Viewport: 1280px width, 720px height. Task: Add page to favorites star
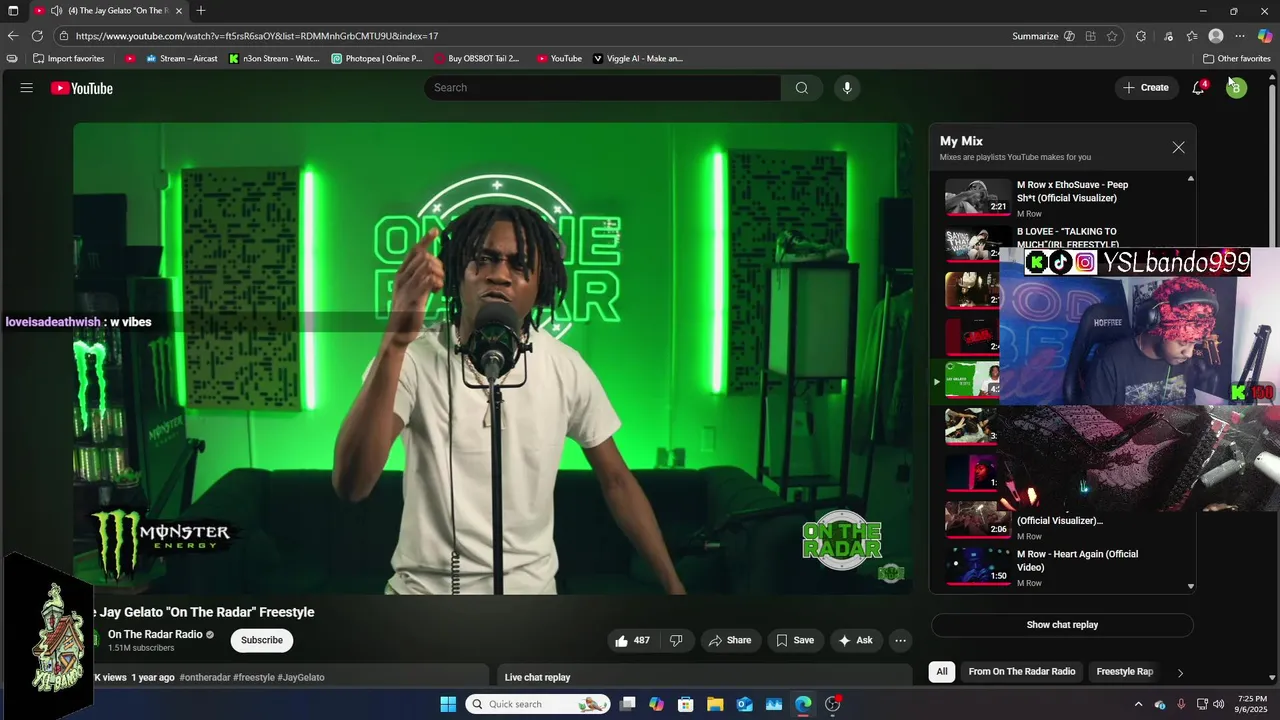coord(1112,36)
